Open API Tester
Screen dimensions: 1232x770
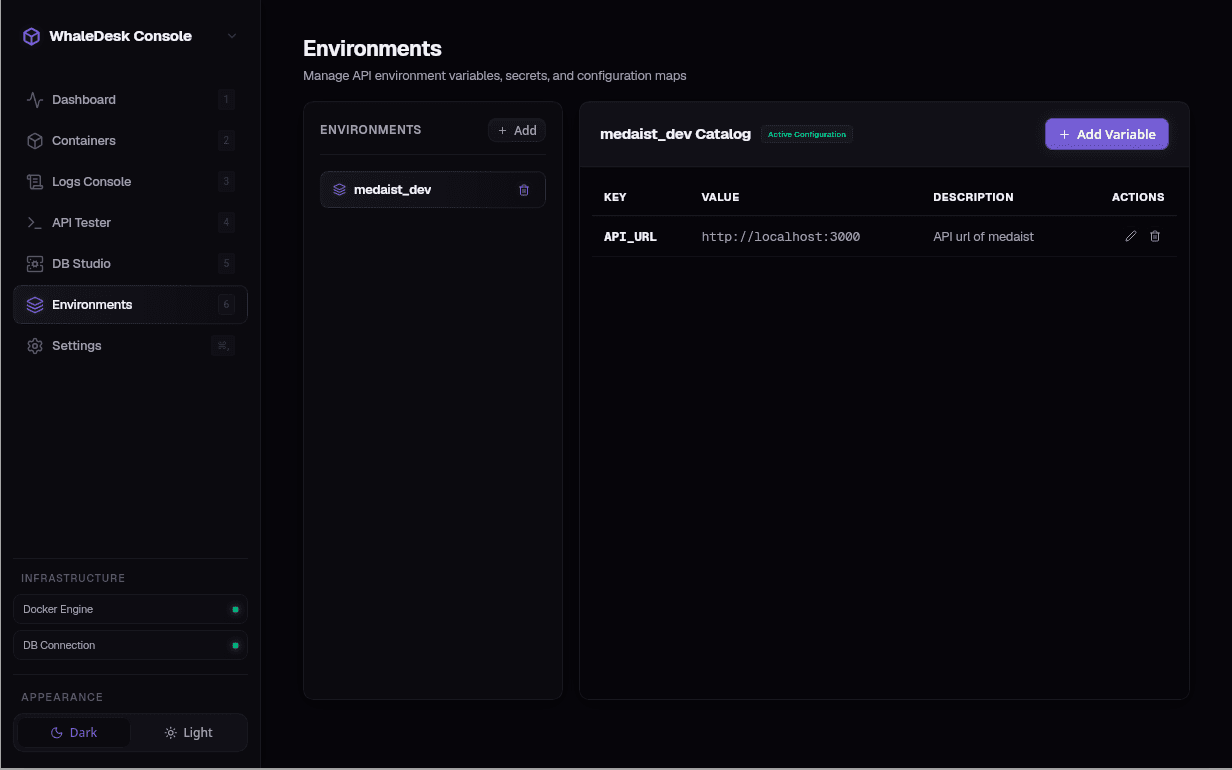130,223
